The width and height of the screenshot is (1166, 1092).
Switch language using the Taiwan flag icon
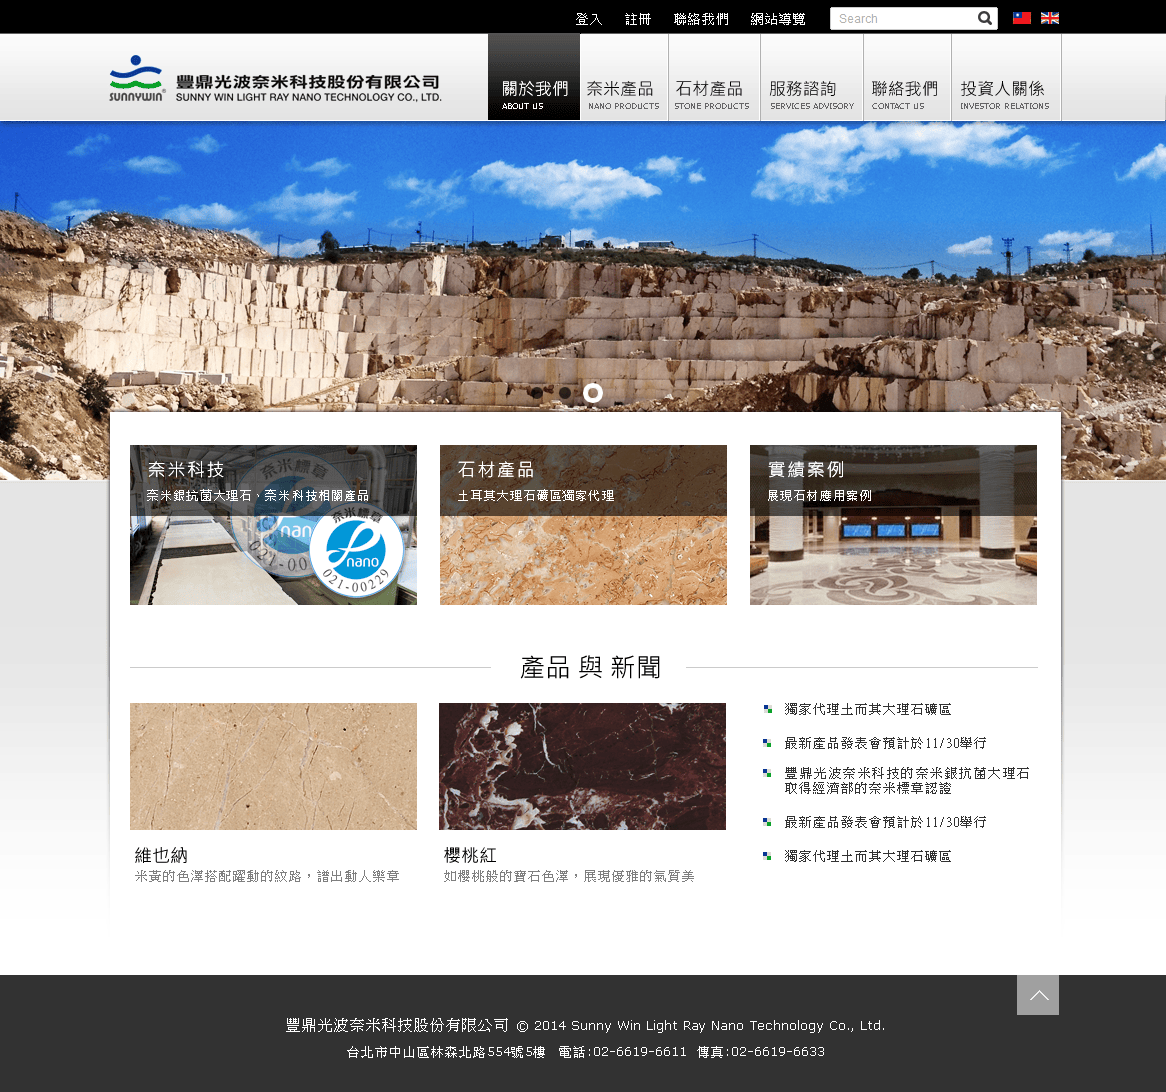pos(1021,18)
